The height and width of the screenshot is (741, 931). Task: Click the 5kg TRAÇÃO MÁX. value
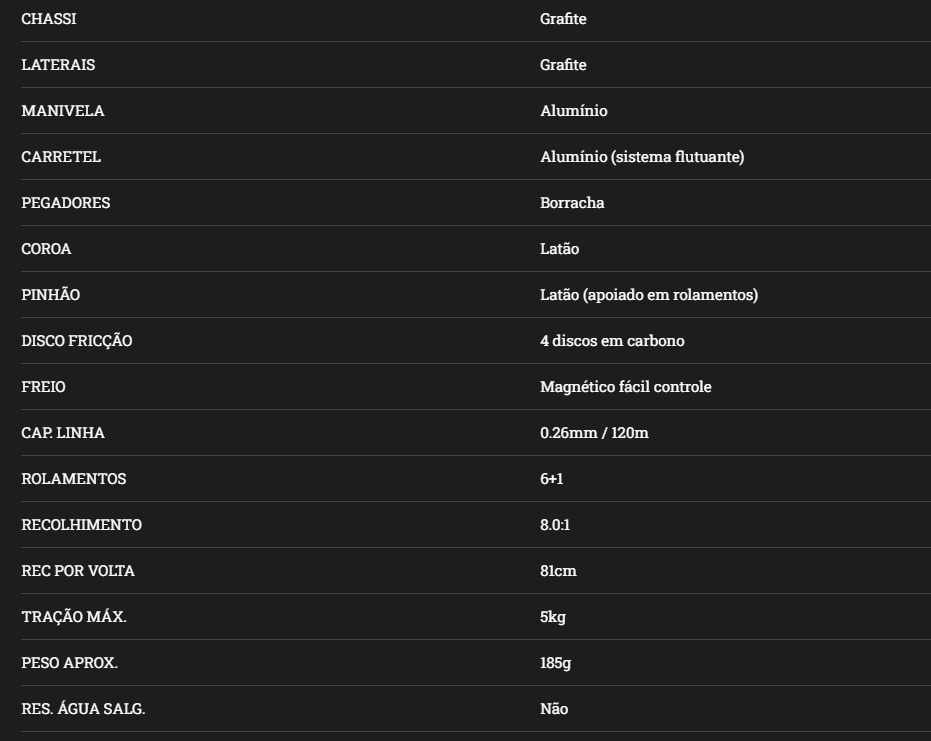pyautogui.click(x=553, y=617)
